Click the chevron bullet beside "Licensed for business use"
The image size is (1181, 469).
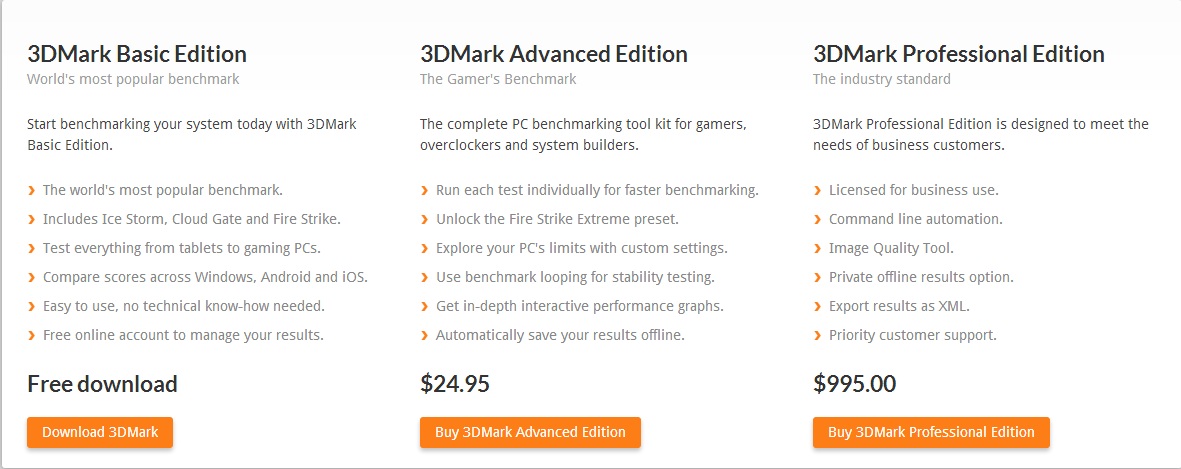(818, 190)
